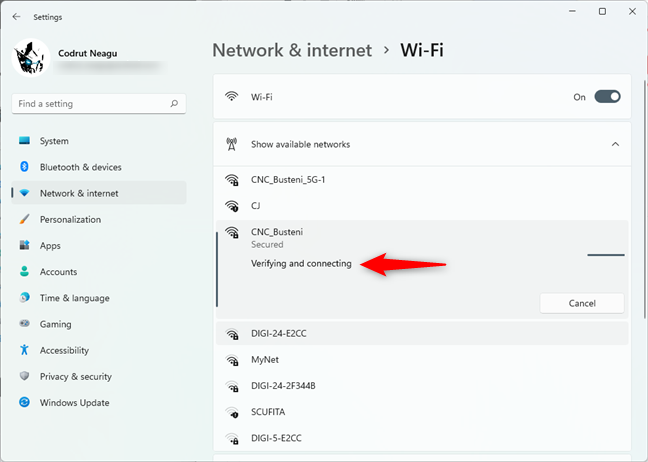Click Wi-Fi icon beside DIGI-24-E2CC

click(232, 334)
